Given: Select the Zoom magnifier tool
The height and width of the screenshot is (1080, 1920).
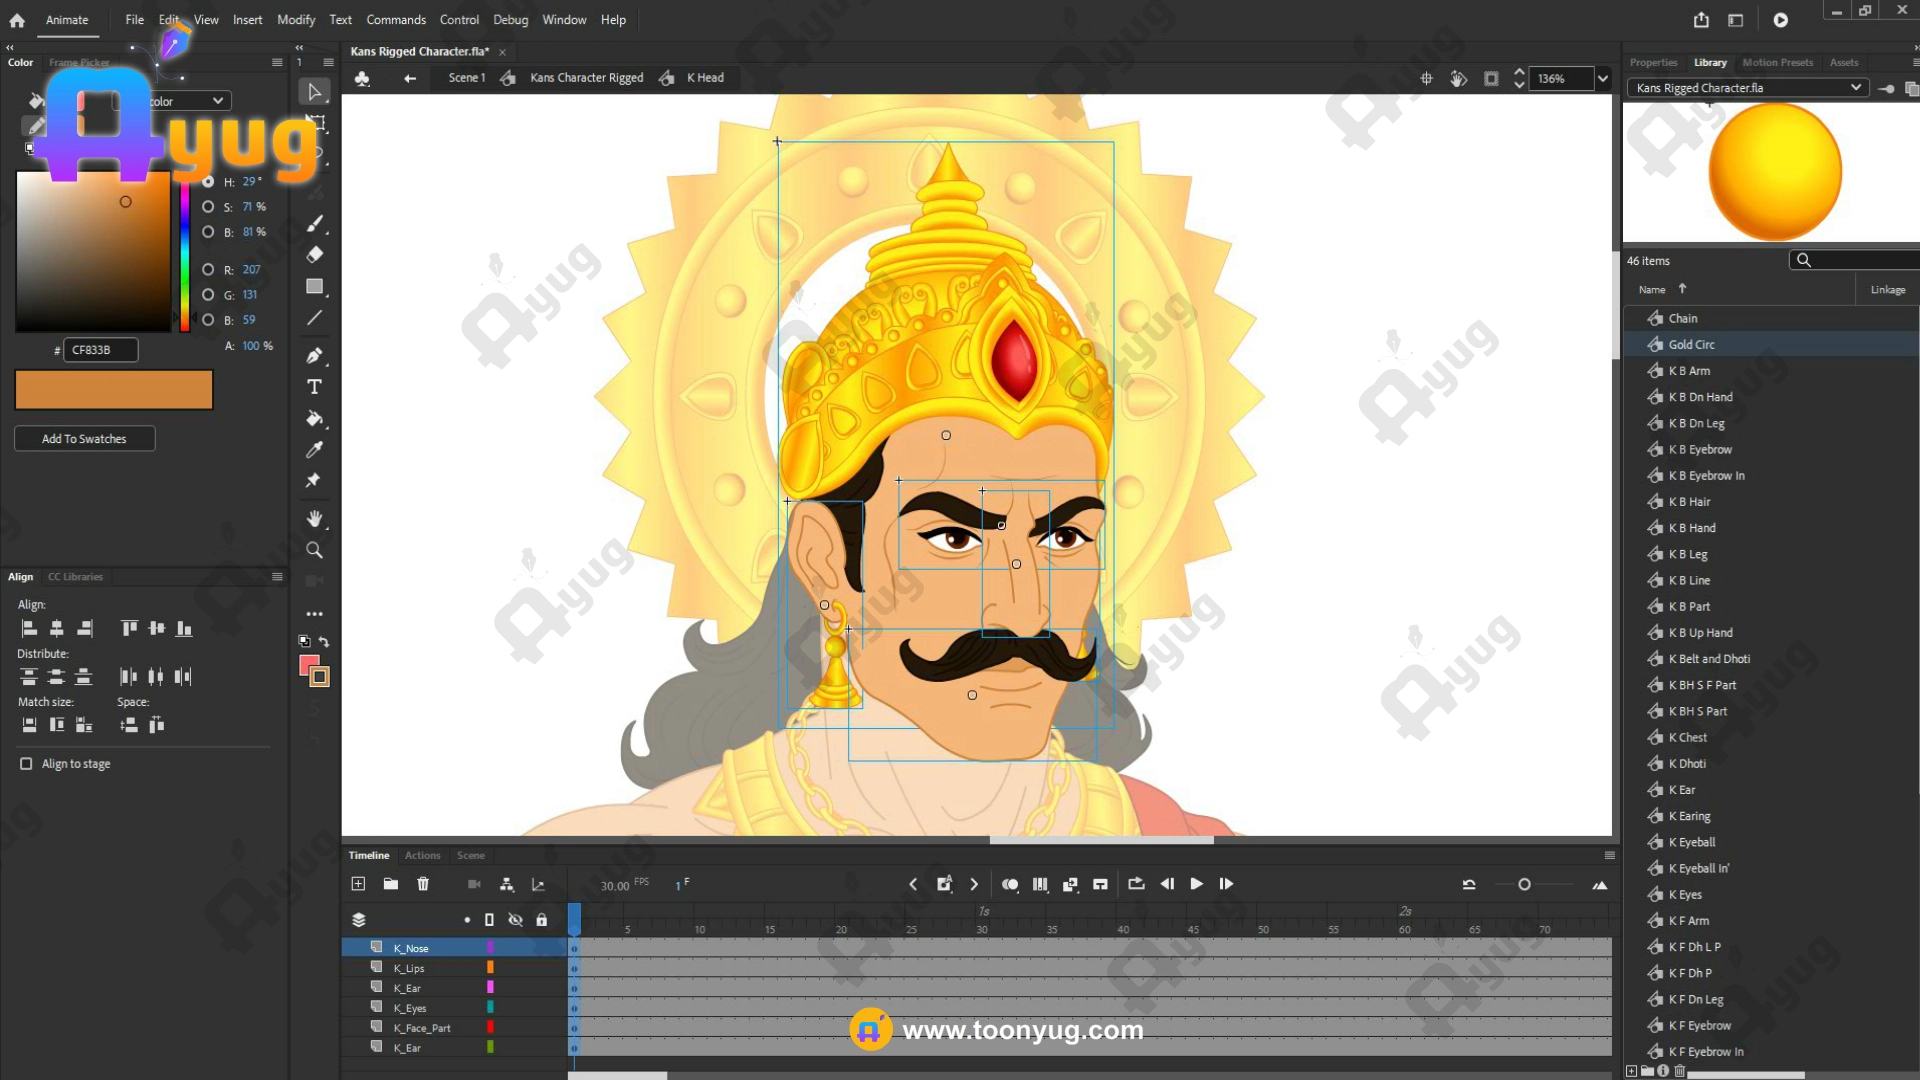Looking at the screenshot, I should click(x=314, y=550).
